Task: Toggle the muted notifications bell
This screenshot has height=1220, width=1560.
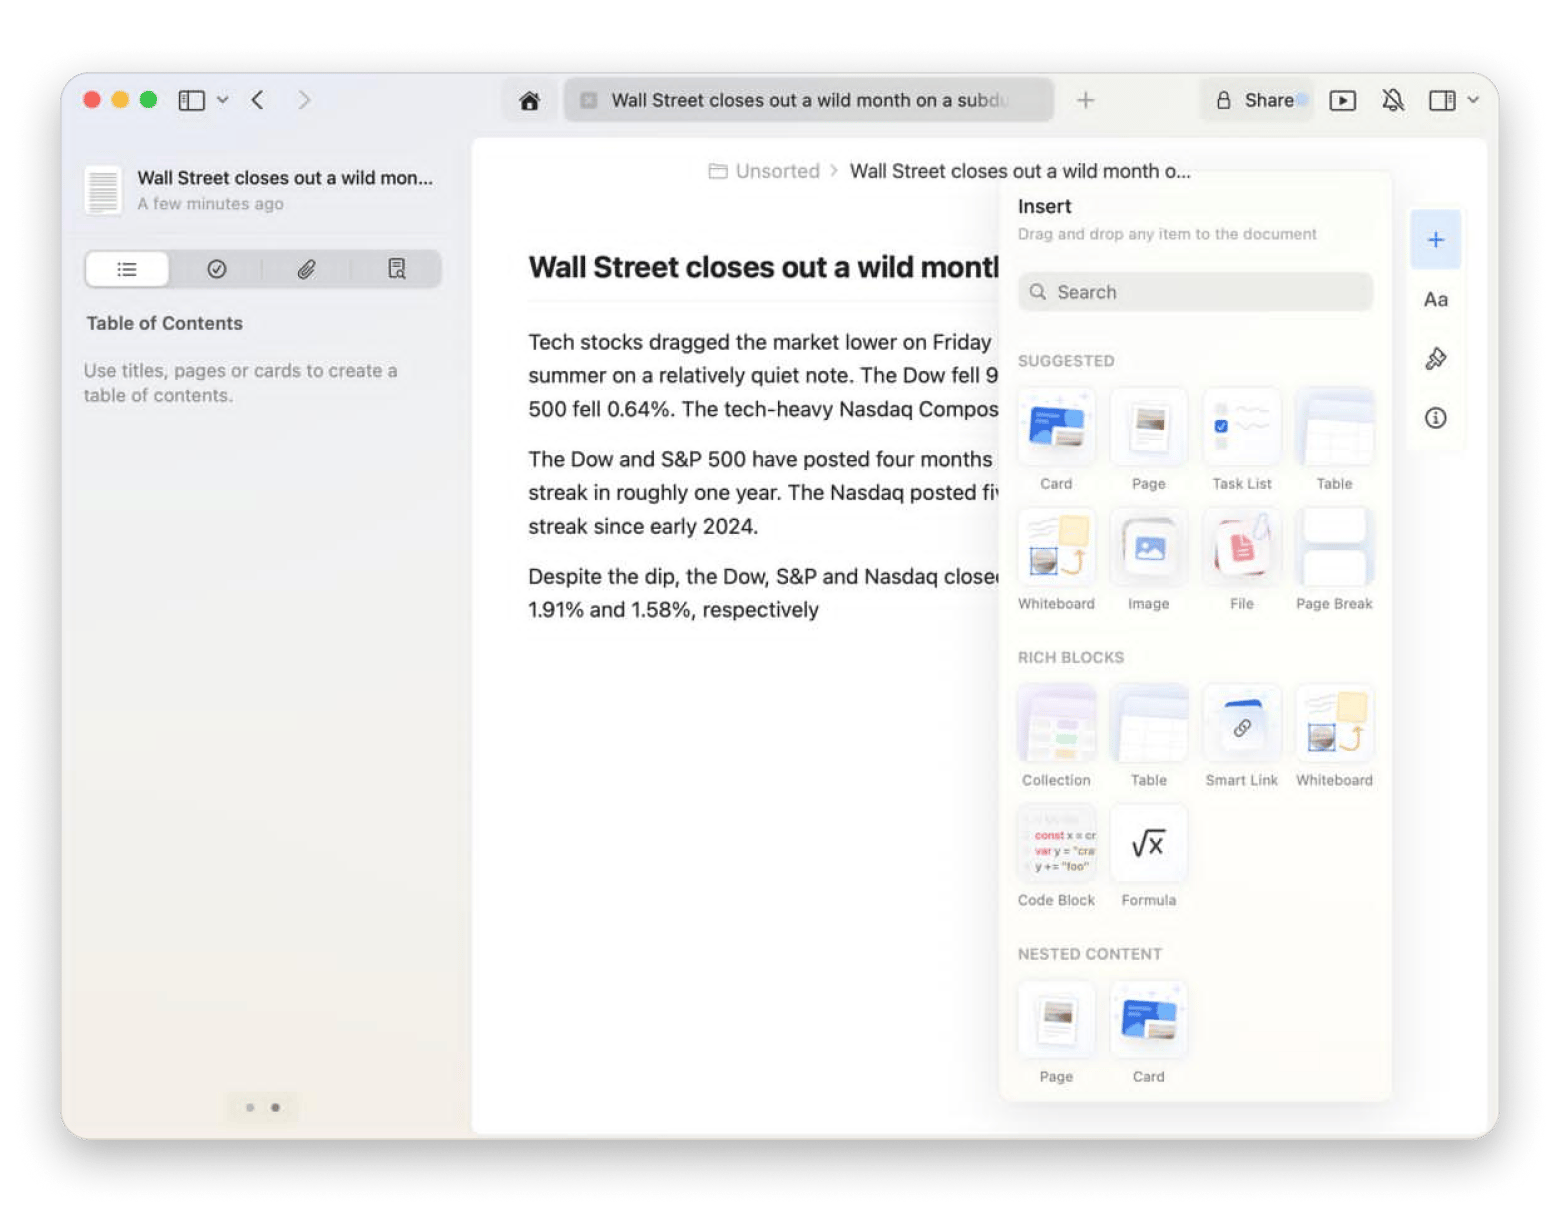Action: 1392,100
